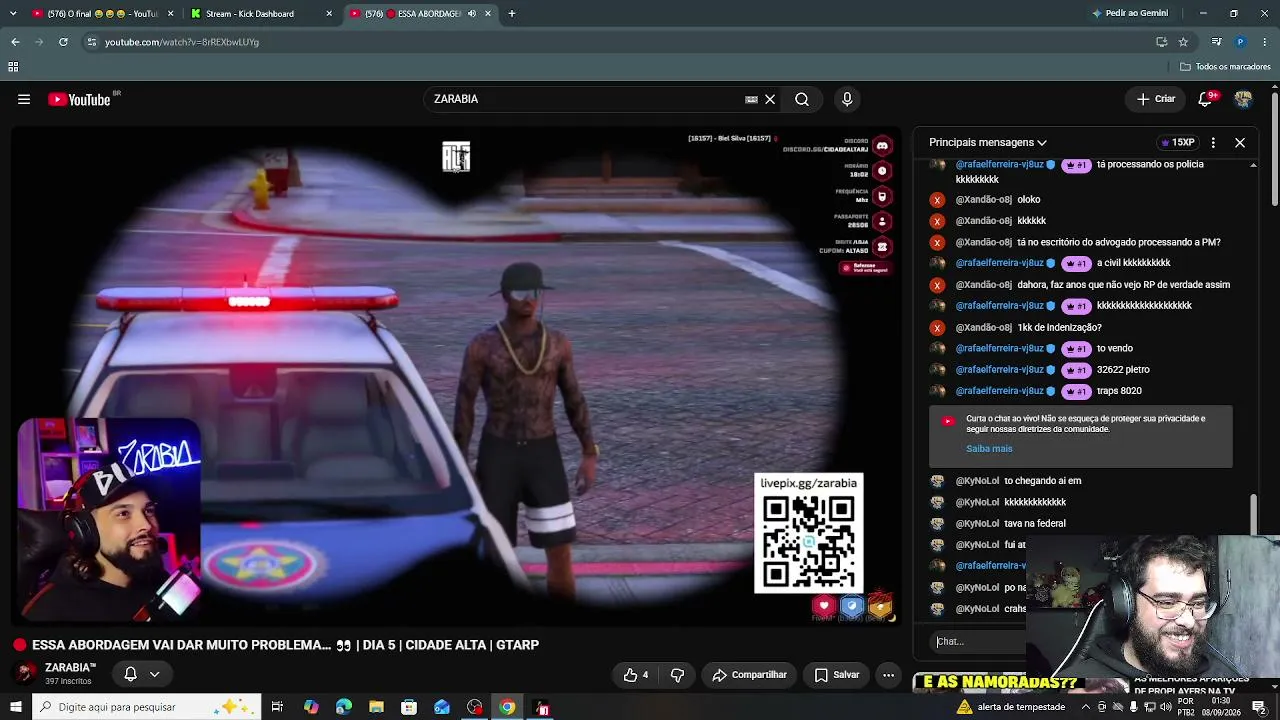Install or cast page via address bar icon

[1161, 42]
